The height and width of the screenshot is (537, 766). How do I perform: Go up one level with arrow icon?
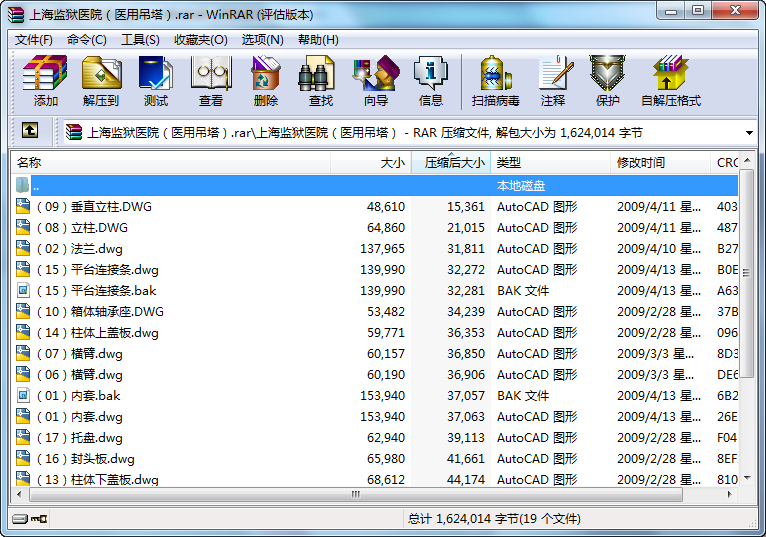[30, 131]
